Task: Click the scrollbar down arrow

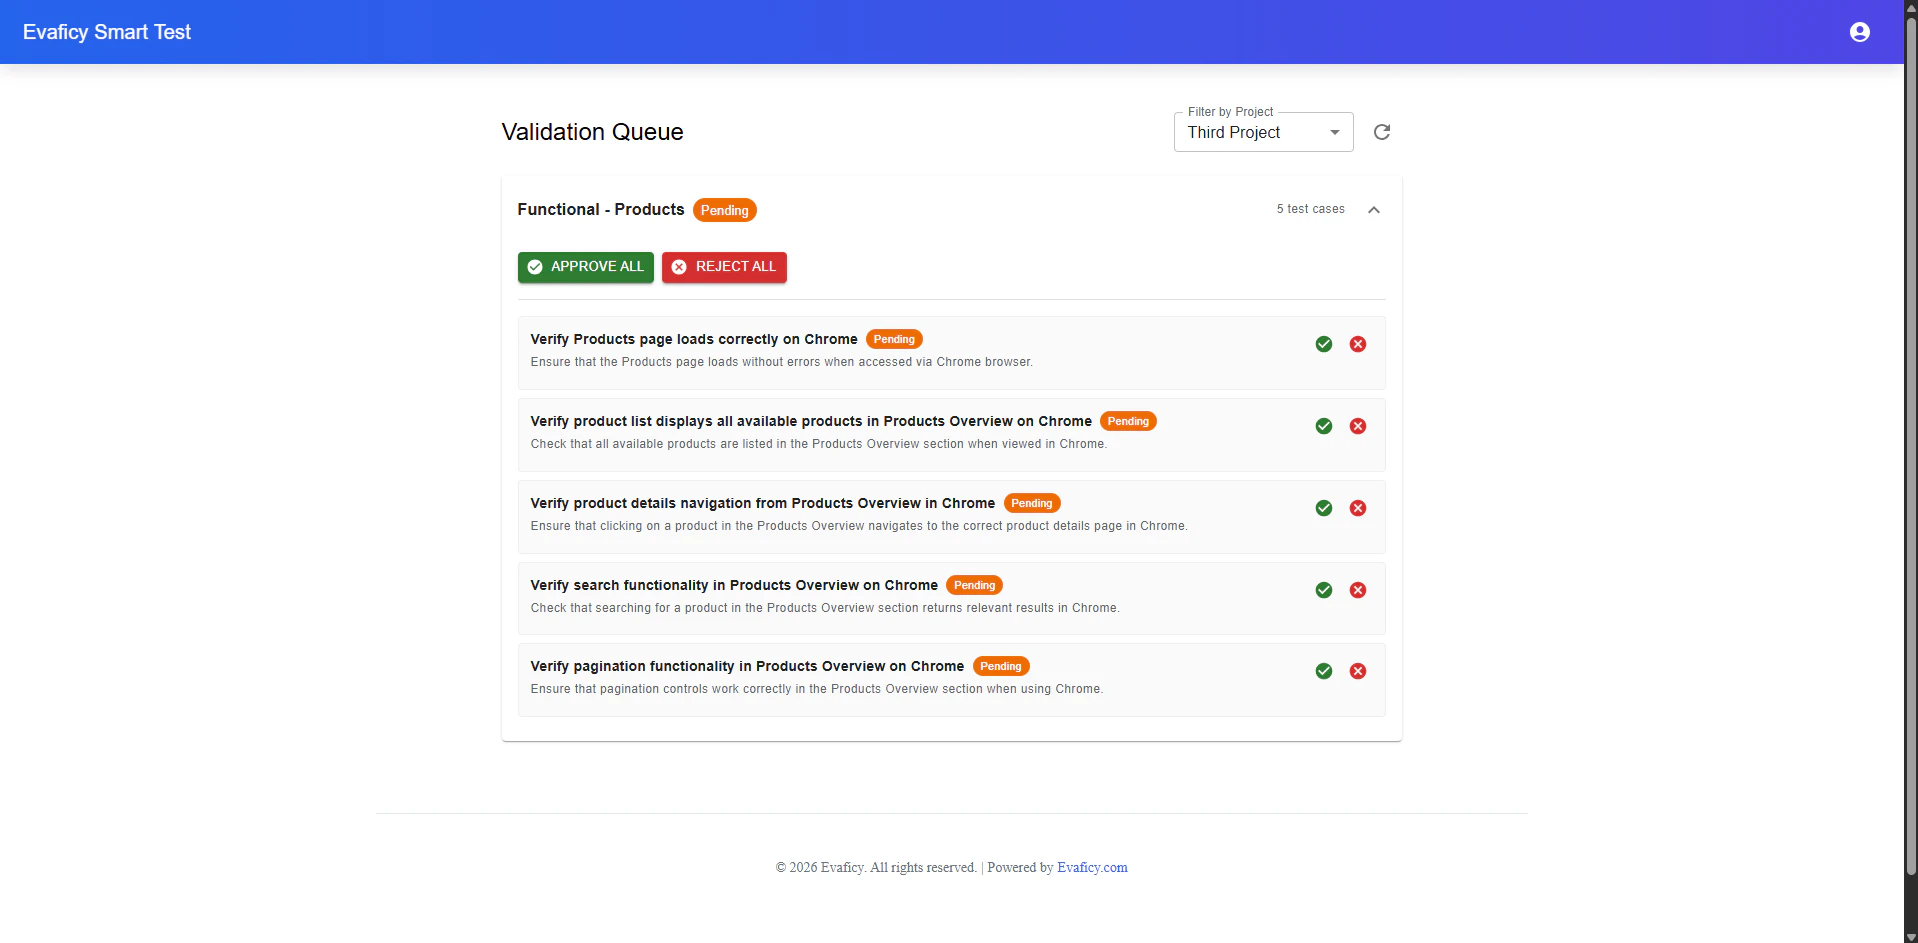Action: 1911,936
